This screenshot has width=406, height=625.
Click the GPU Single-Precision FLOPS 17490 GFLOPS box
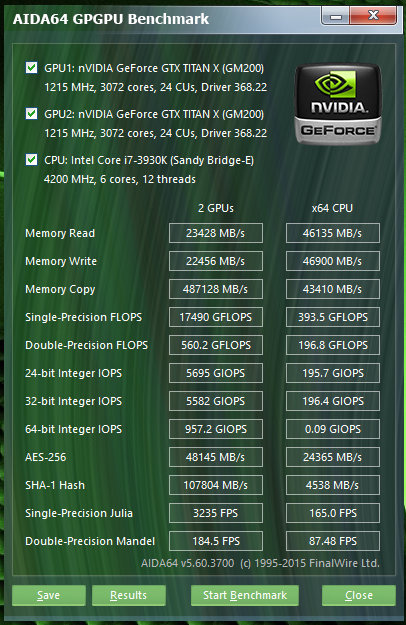click(216, 317)
